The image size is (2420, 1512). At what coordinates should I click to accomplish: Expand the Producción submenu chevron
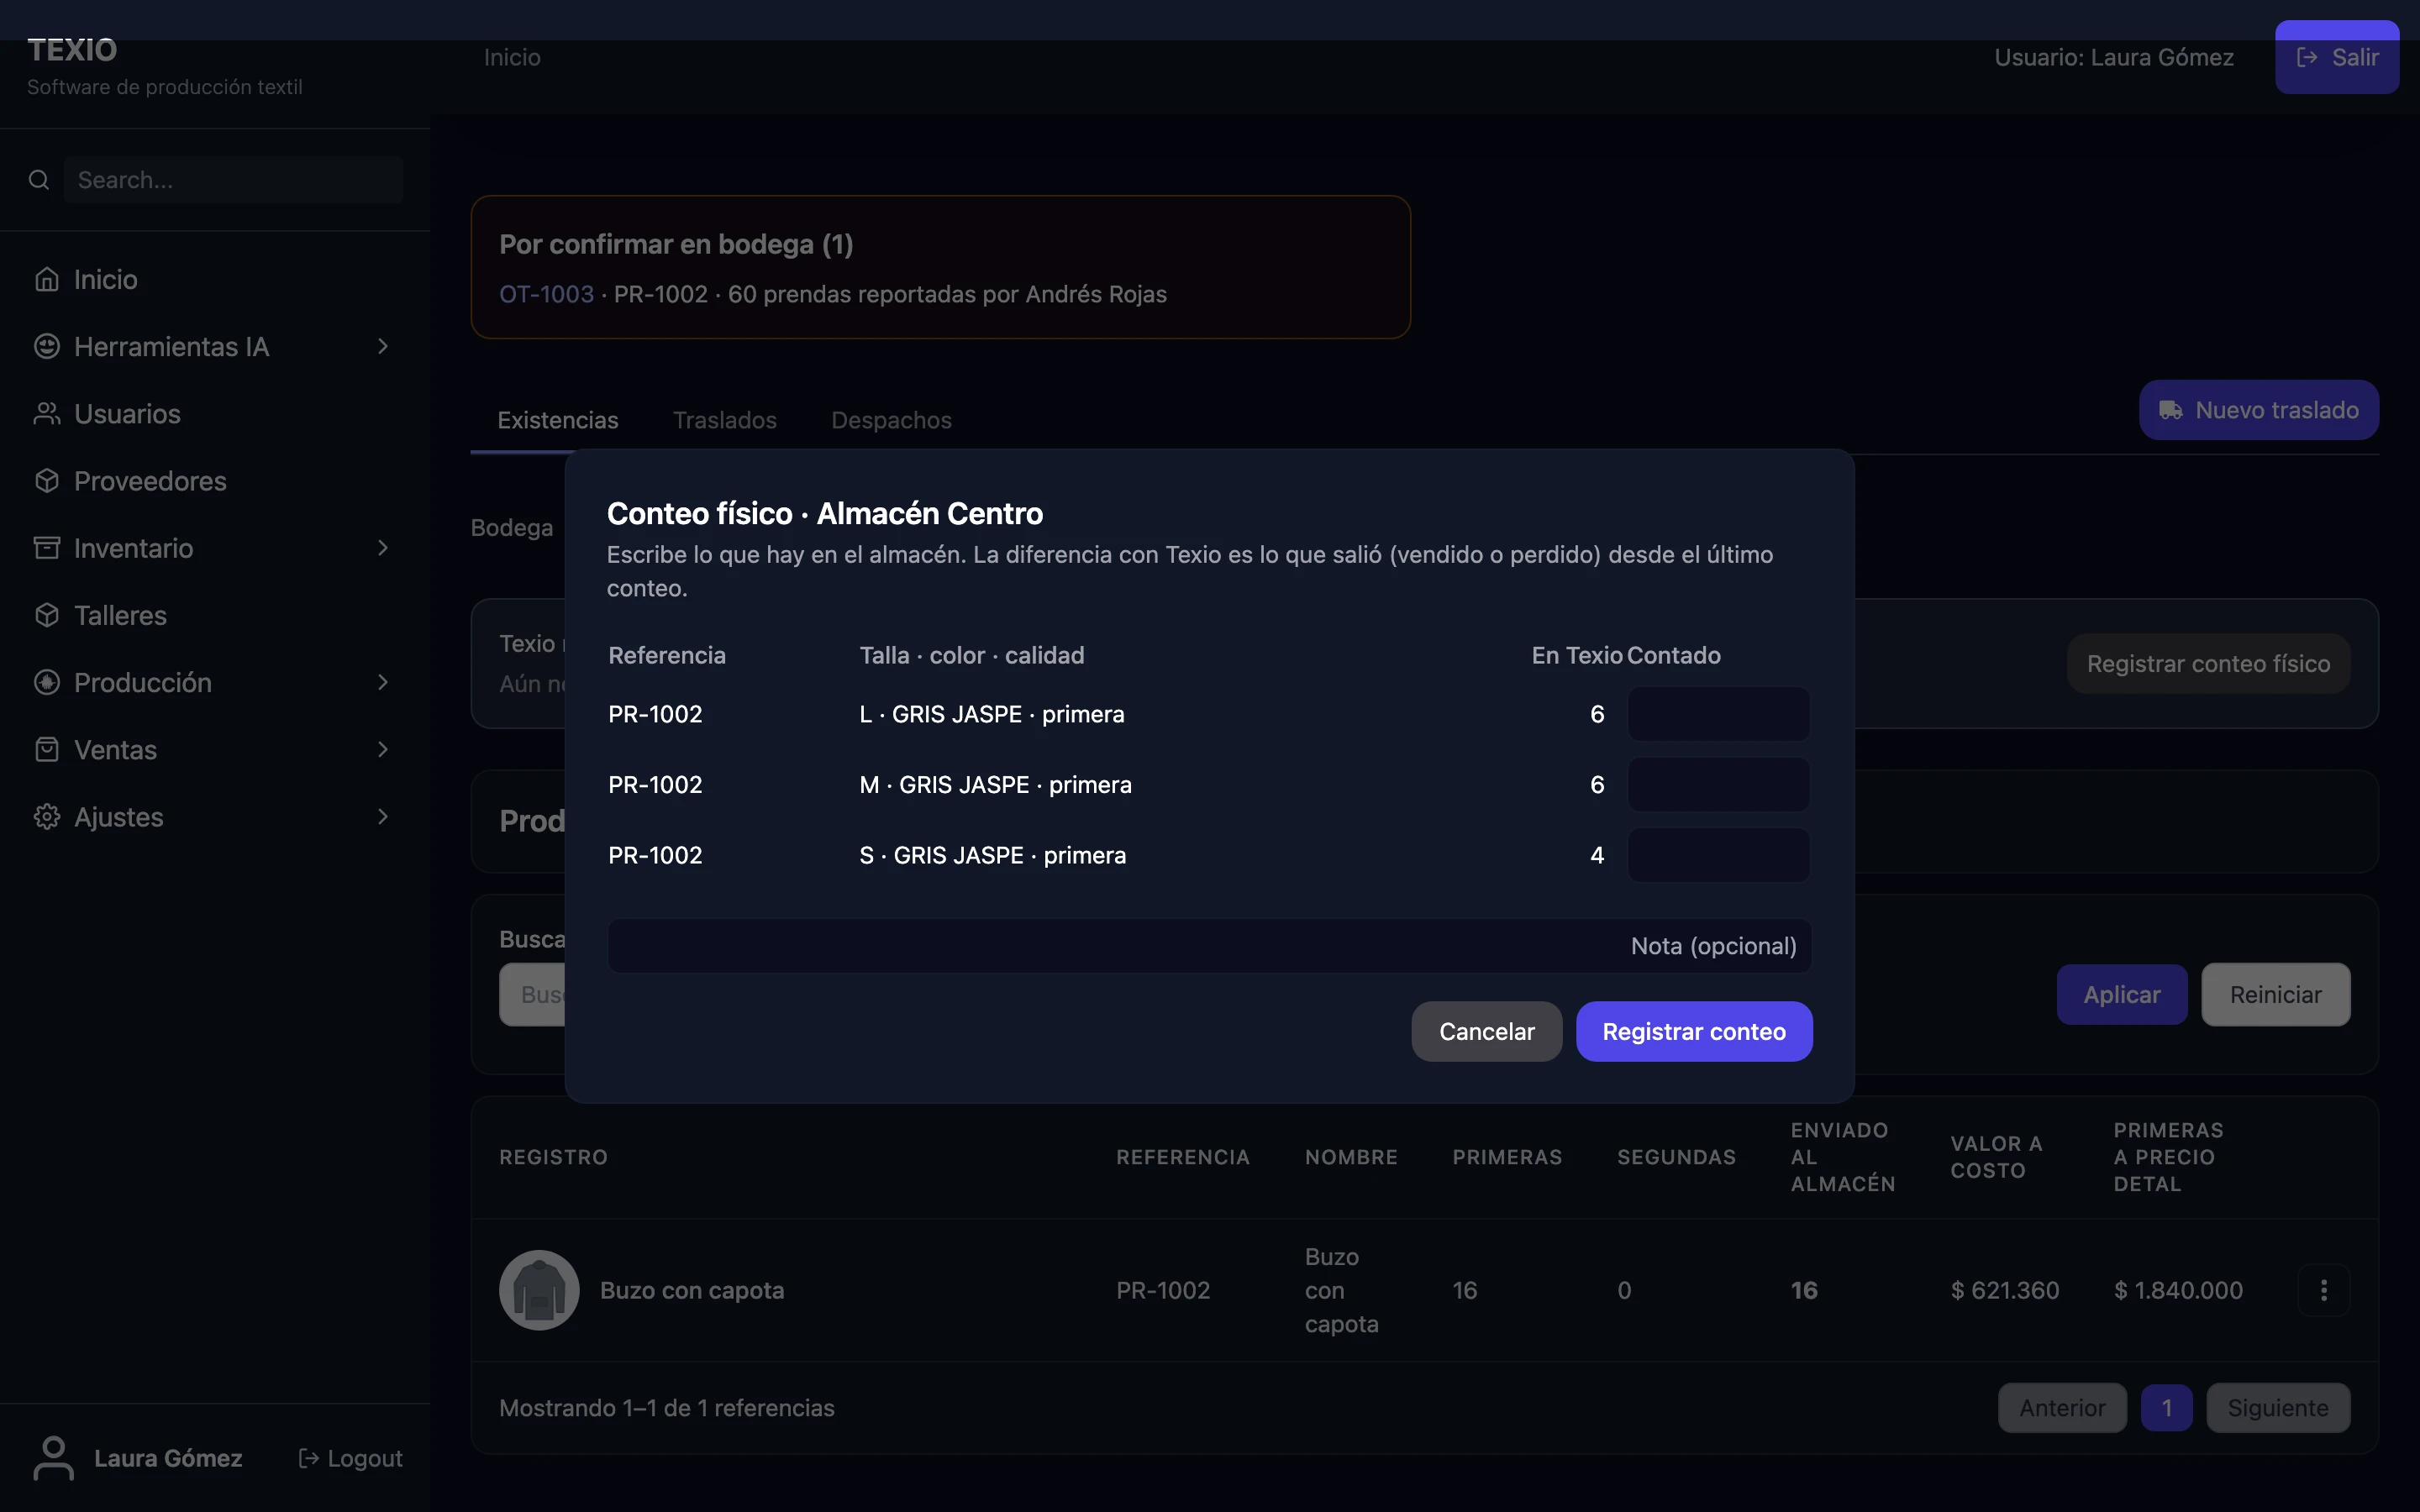[x=383, y=682]
